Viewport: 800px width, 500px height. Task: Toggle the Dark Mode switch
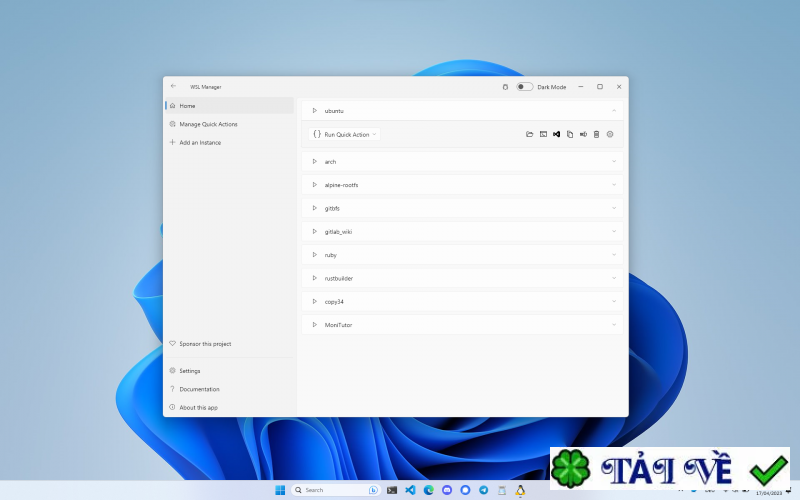pyautogui.click(x=524, y=87)
